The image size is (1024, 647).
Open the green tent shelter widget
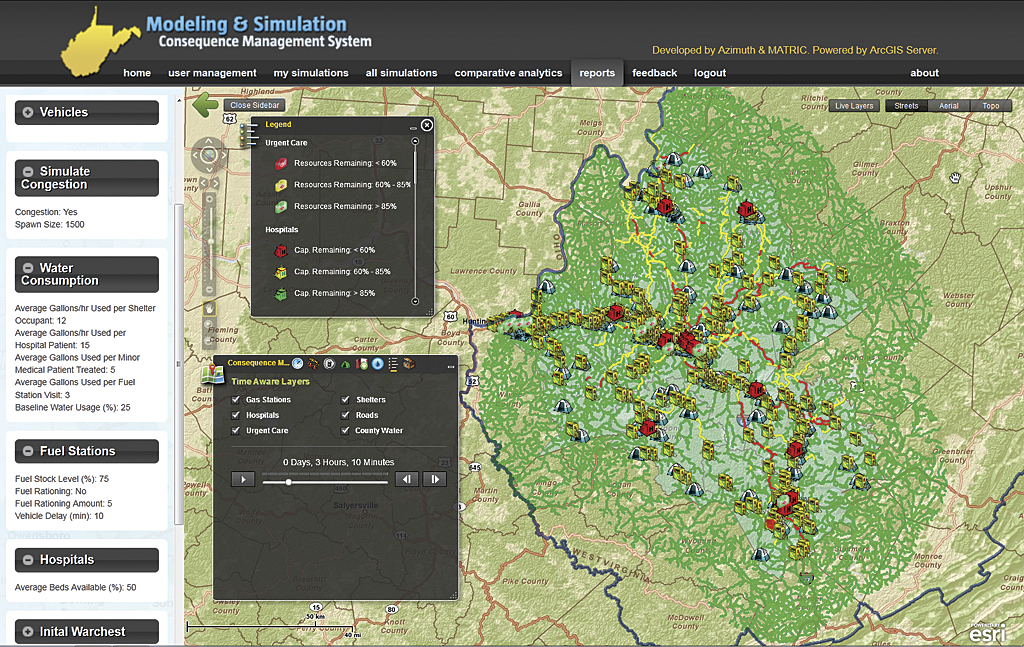click(x=345, y=363)
